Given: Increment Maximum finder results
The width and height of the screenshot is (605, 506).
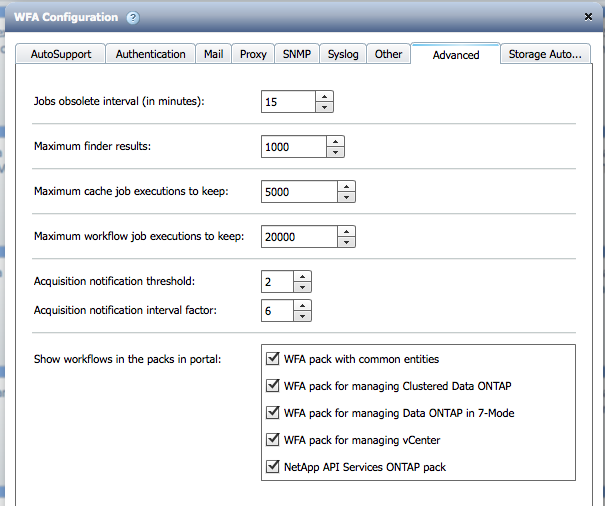Looking at the screenshot, I should click(x=335, y=141).
